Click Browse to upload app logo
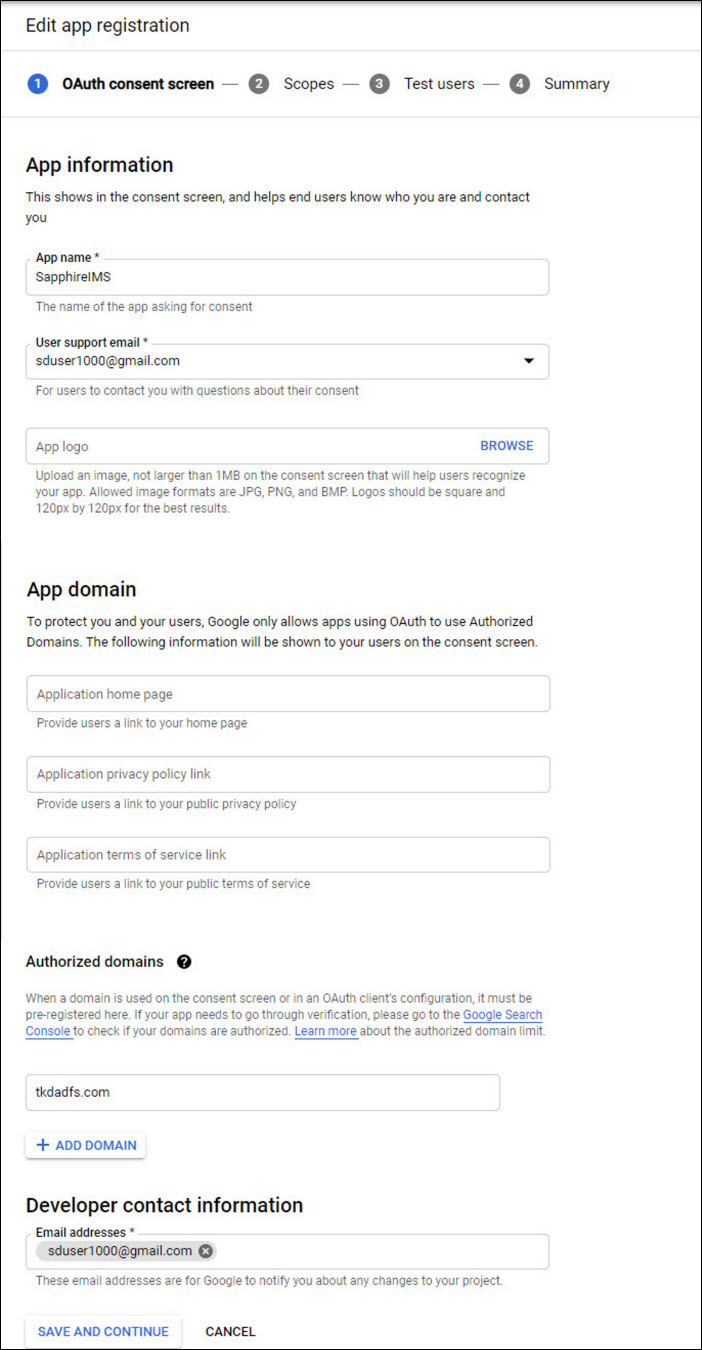Screen dimensions: 702x1350 point(506,446)
